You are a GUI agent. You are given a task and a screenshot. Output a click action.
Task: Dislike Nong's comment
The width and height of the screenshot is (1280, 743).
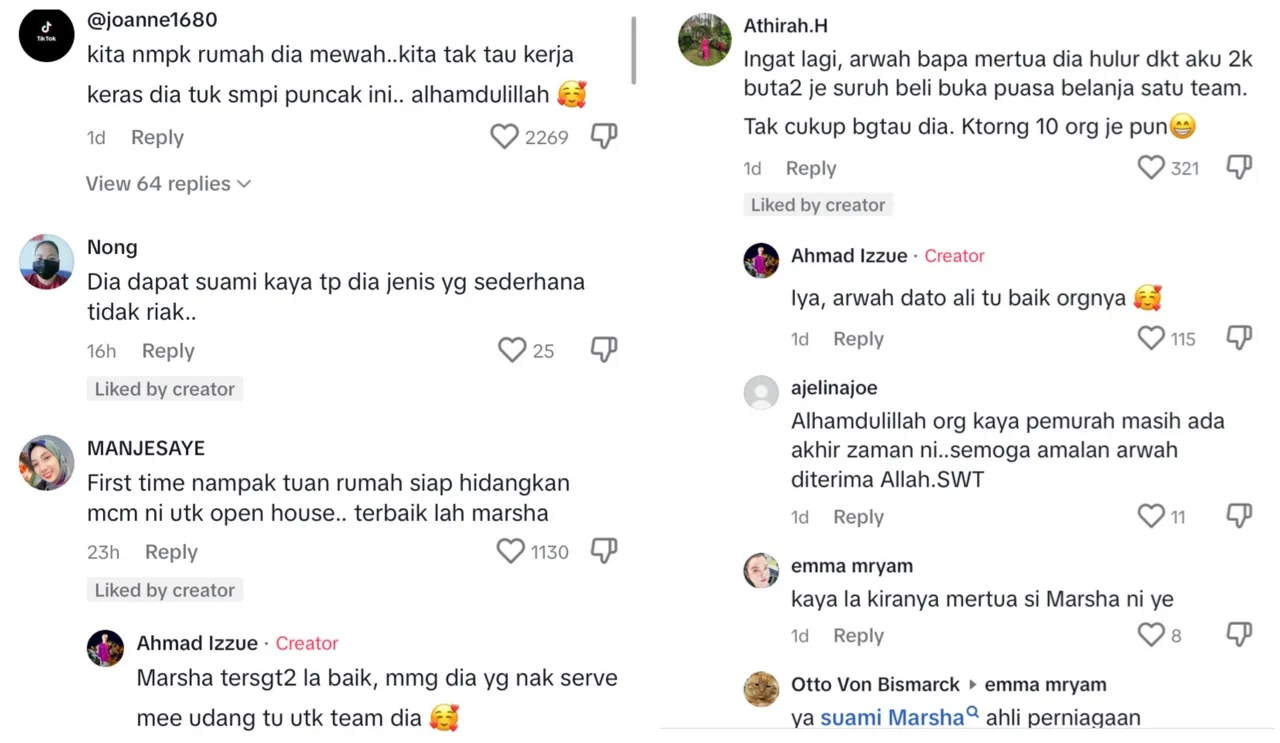(x=604, y=350)
